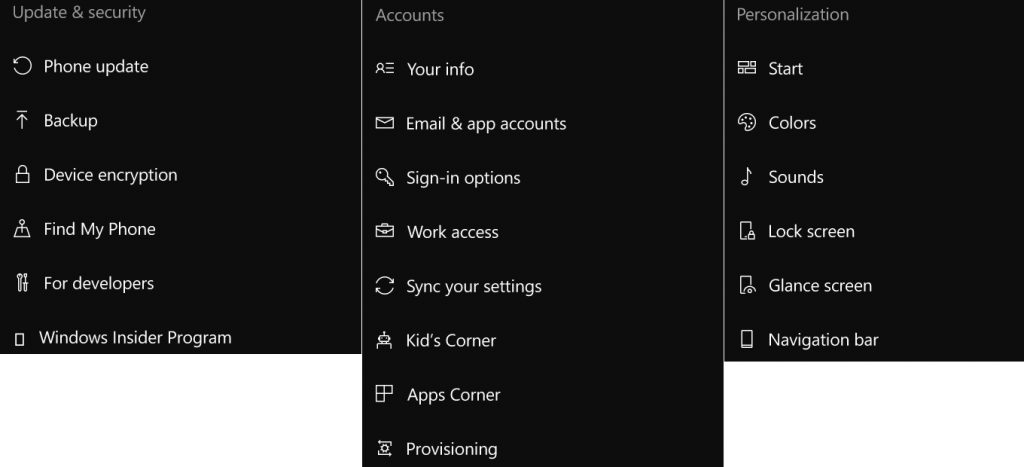Select Colors label
The image size is (1024, 467).
[x=792, y=123]
